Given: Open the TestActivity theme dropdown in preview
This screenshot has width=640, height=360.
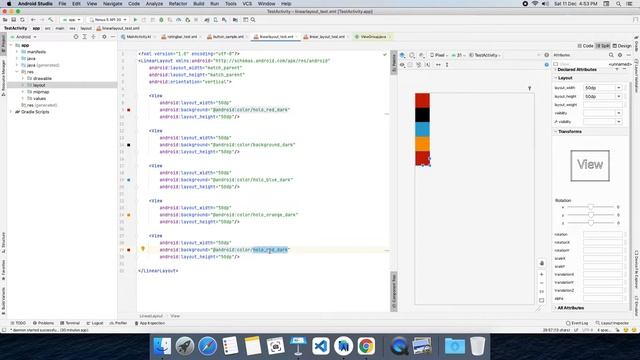Looking at the screenshot, I should coord(485,55).
